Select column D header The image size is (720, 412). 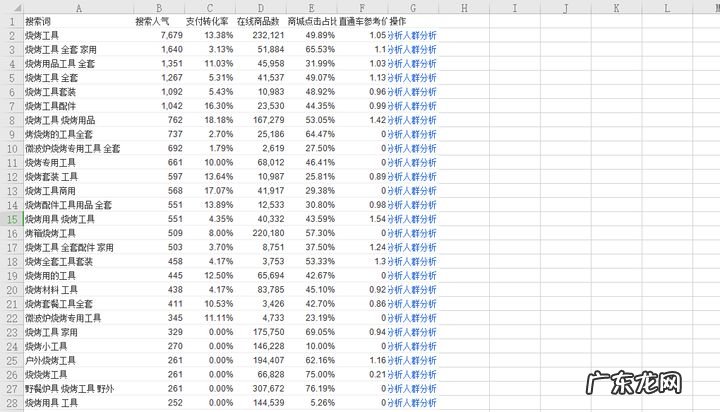coord(260,8)
